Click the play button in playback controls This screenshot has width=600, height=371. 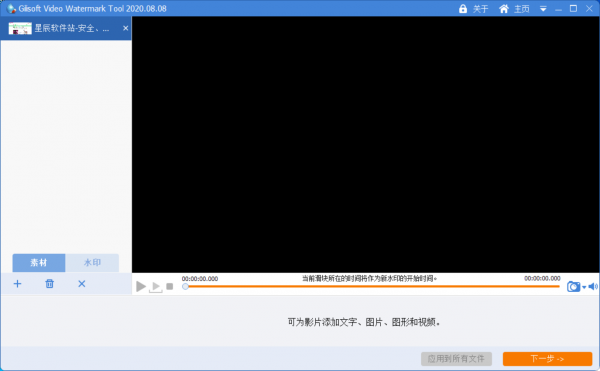click(141, 286)
